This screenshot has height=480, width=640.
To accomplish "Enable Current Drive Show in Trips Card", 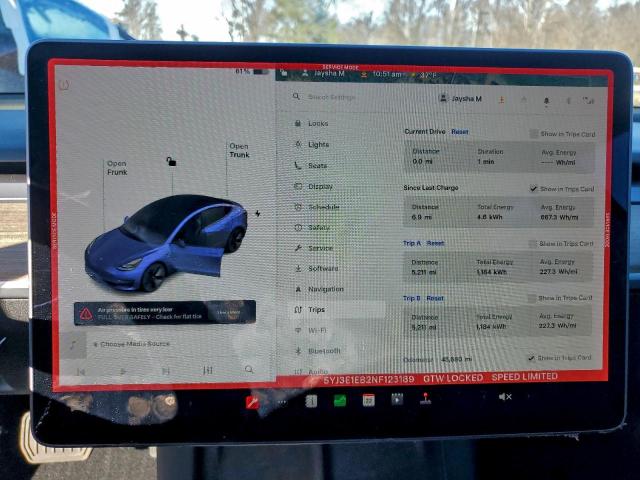I will (x=533, y=134).
